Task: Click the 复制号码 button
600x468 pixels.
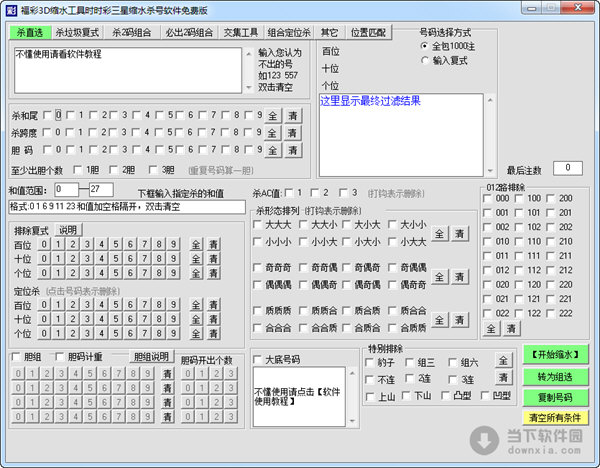Action: (555, 398)
